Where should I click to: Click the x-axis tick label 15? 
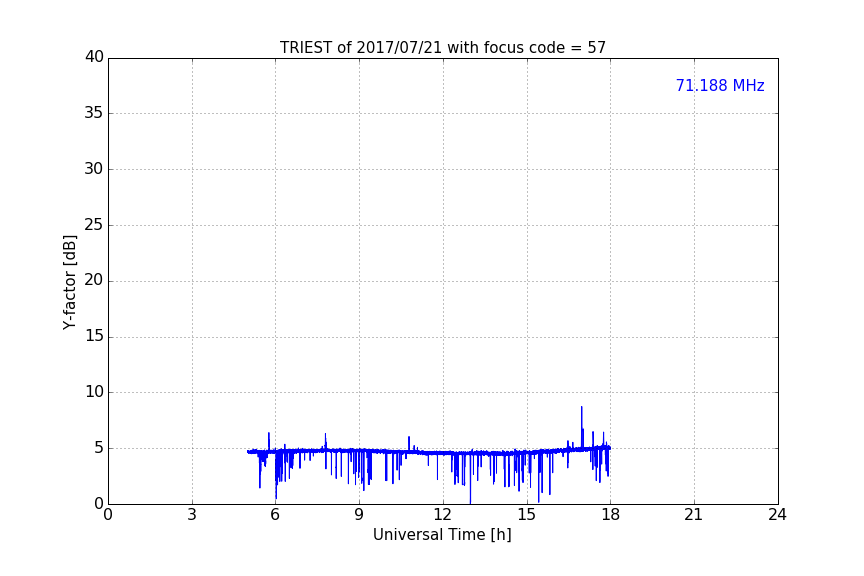527,515
